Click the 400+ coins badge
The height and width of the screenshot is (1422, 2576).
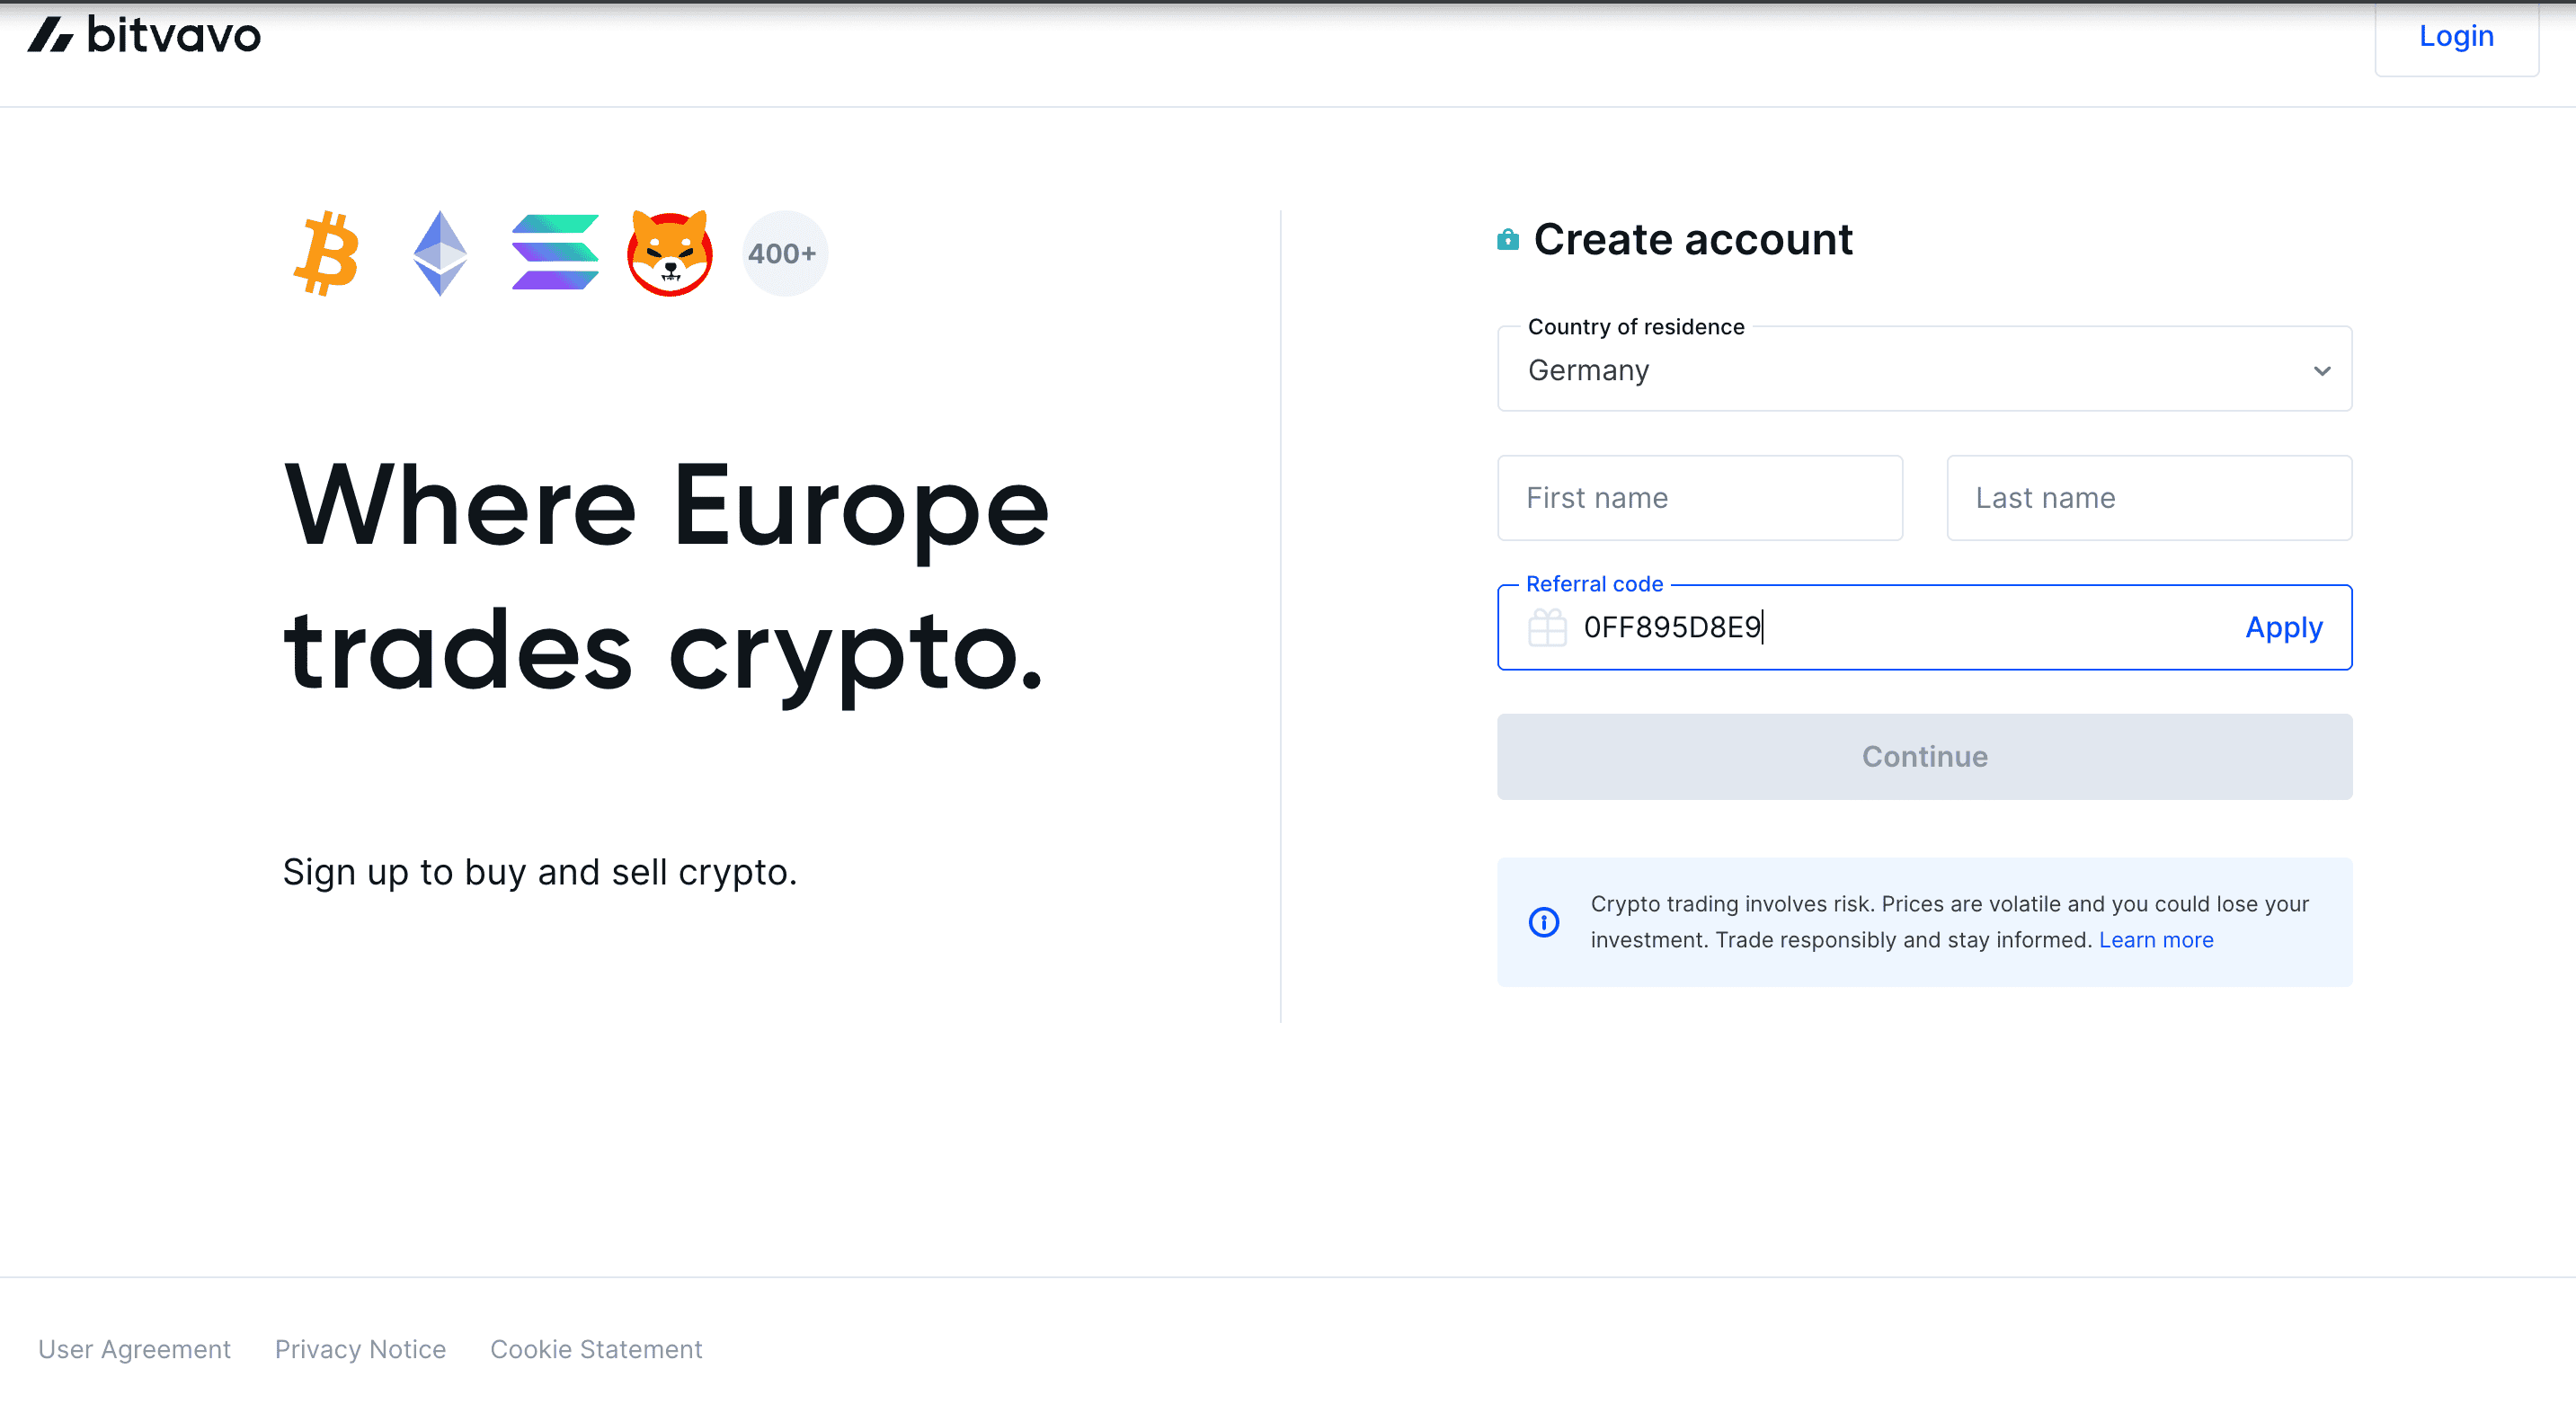coord(784,253)
